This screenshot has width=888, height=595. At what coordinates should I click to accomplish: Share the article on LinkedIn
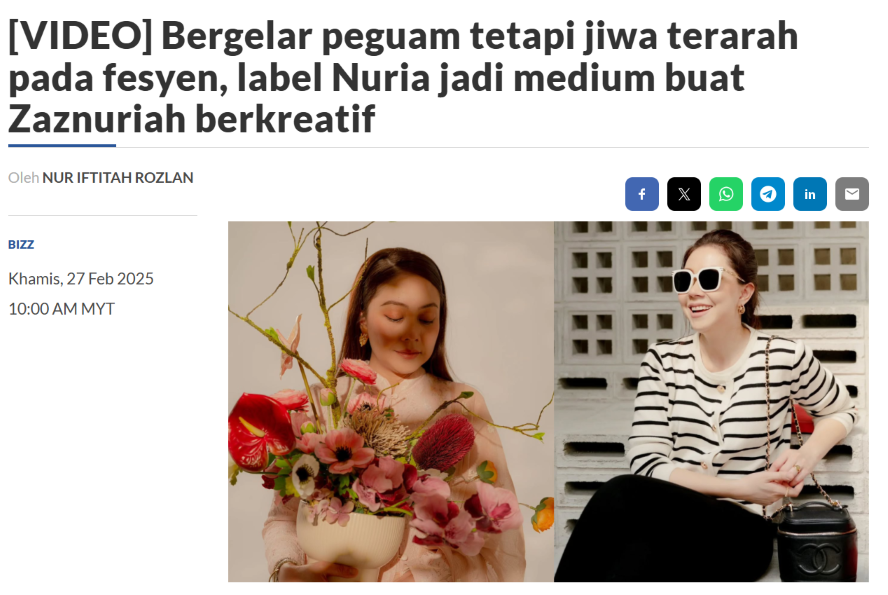click(x=810, y=194)
